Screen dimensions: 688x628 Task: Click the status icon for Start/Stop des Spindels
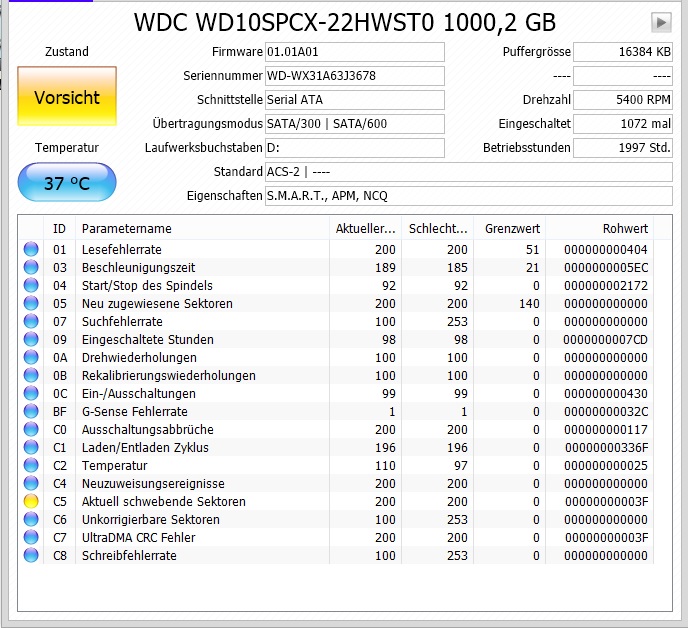click(31, 285)
